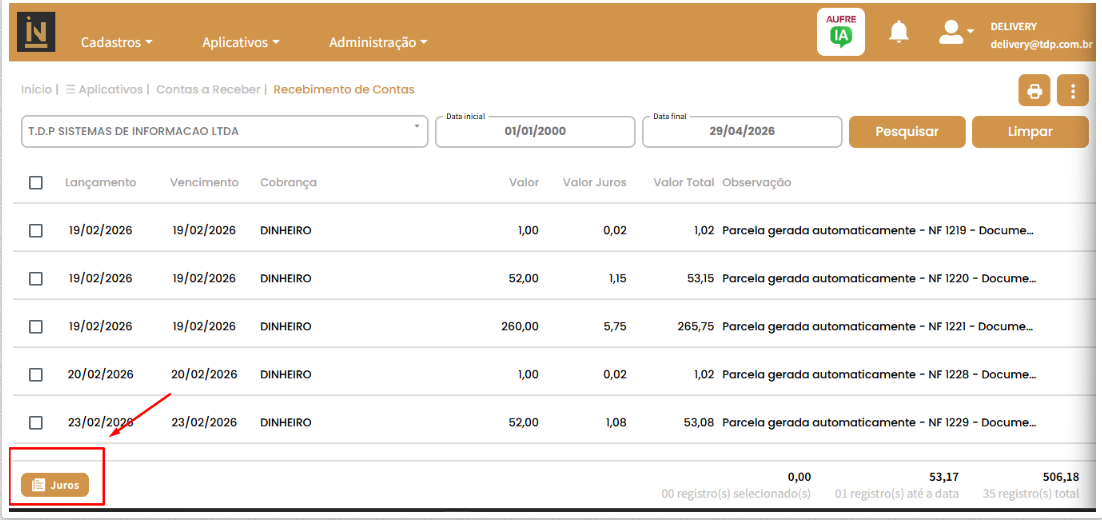Go to Contas a Receber breadcrumb

click(x=208, y=90)
